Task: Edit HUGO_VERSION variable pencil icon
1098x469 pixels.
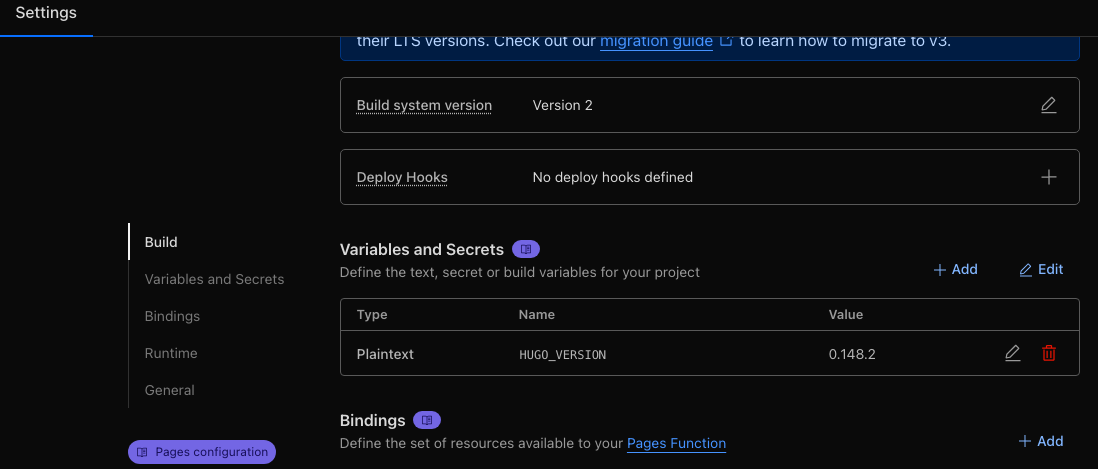Action: [1013, 354]
